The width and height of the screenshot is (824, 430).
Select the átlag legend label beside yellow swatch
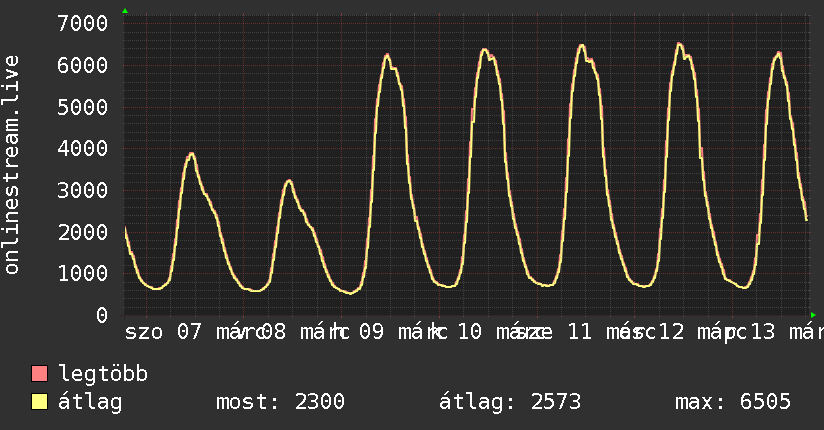[90, 402]
